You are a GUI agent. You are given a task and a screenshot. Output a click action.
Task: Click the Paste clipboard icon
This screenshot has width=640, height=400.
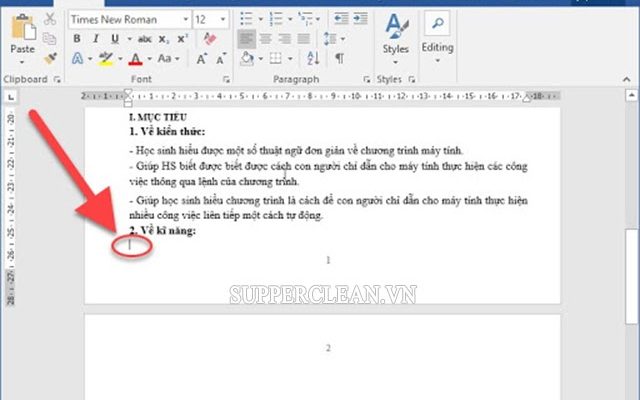(x=23, y=27)
